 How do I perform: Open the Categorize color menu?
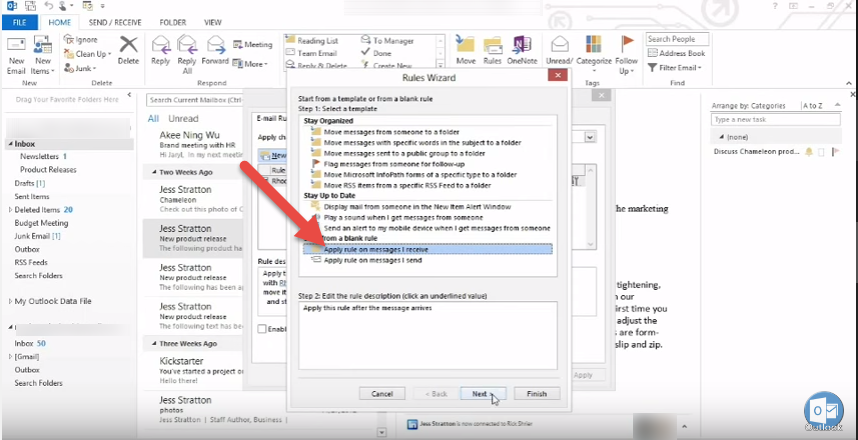coord(594,55)
